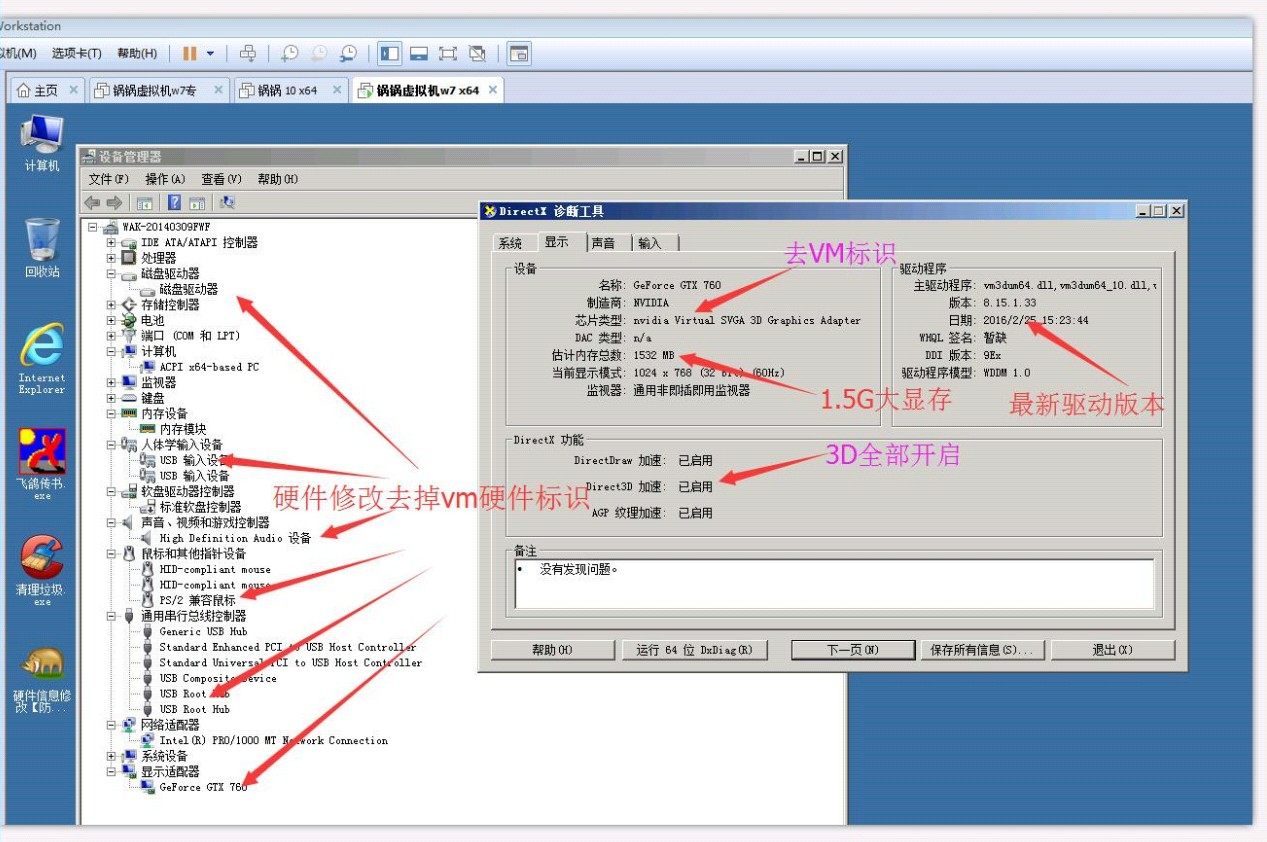
Task: Enter full screen mode via toolbar icon
Action: (x=448, y=53)
